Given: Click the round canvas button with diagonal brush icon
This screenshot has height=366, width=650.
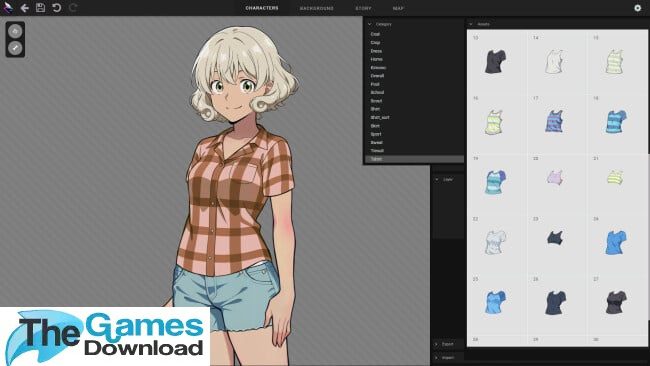Looking at the screenshot, I should (x=15, y=48).
